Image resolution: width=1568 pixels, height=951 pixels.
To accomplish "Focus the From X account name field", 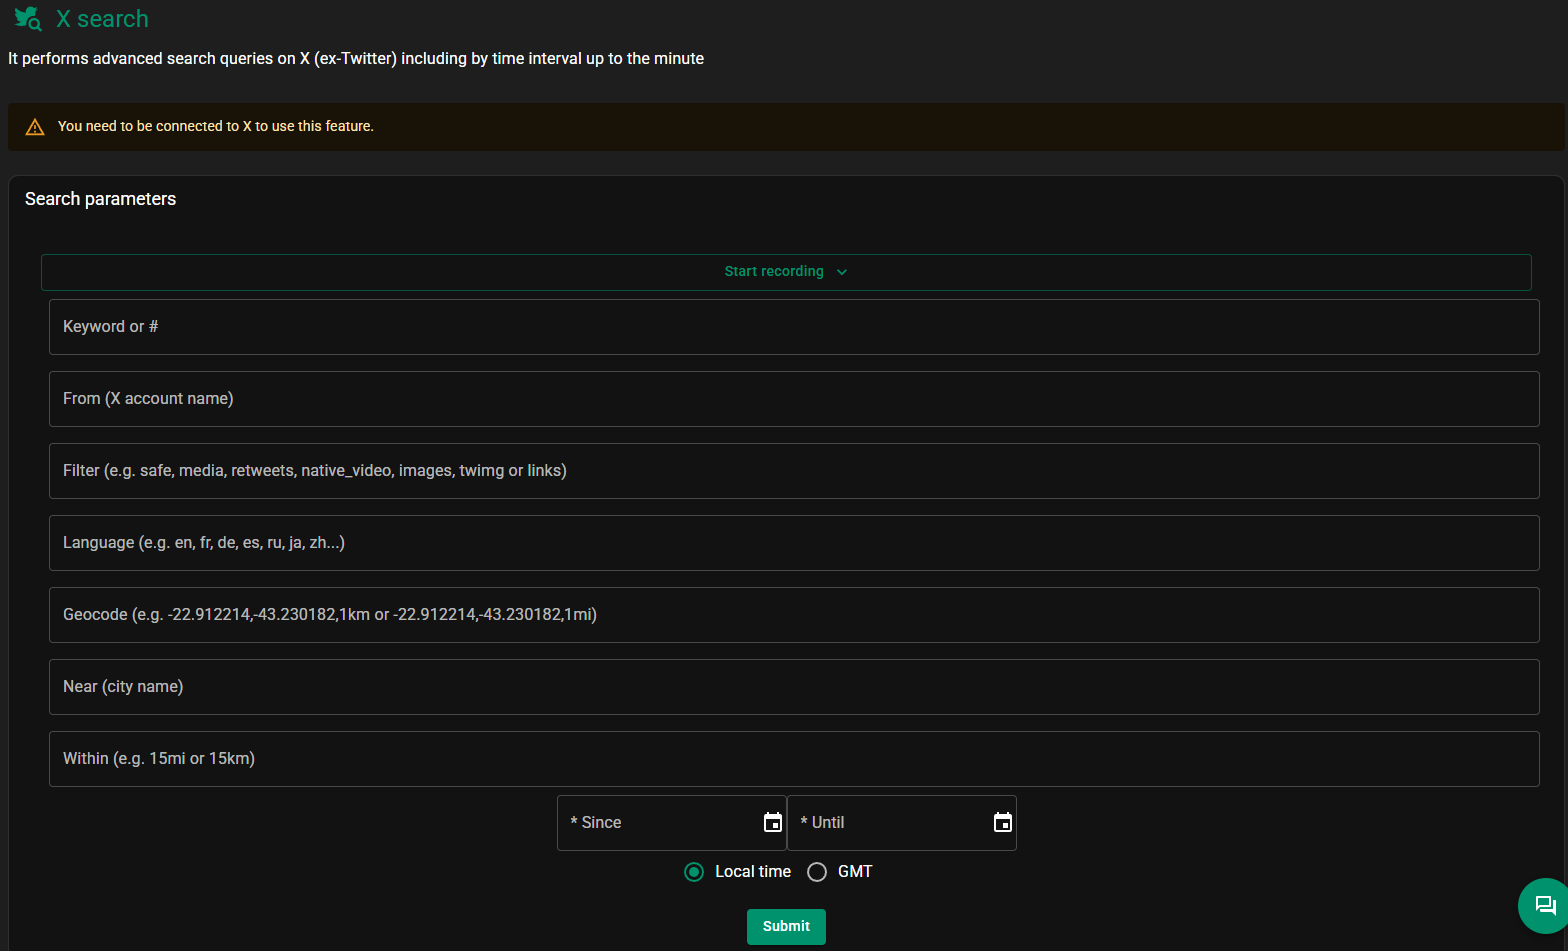I will [793, 399].
